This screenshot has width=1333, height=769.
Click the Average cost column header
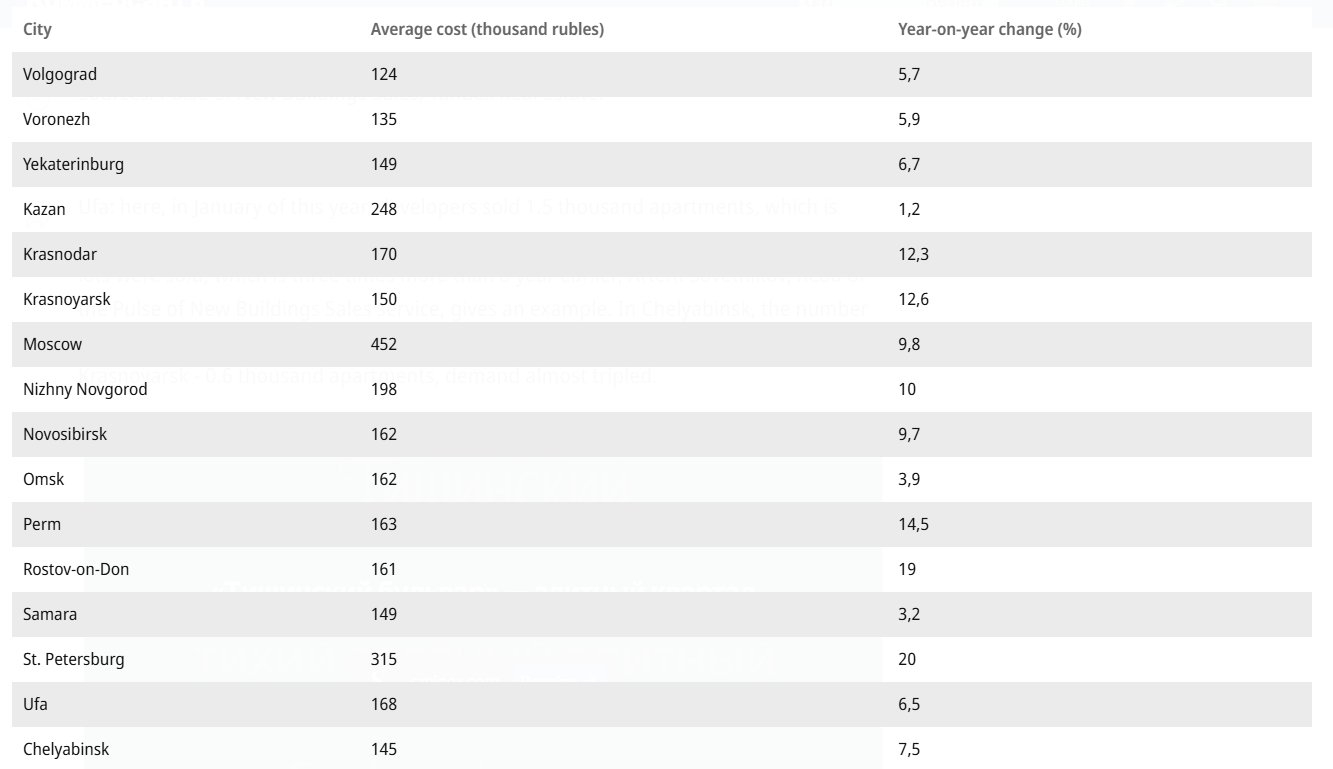(x=487, y=29)
